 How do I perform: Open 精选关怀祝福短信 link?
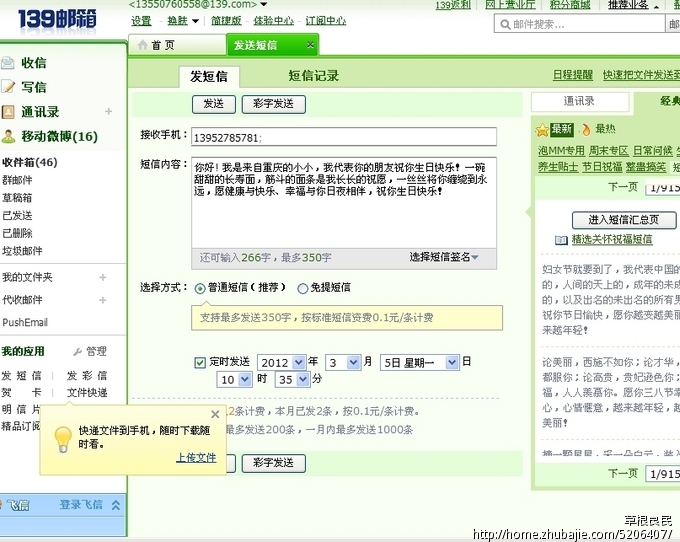[612, 239]
